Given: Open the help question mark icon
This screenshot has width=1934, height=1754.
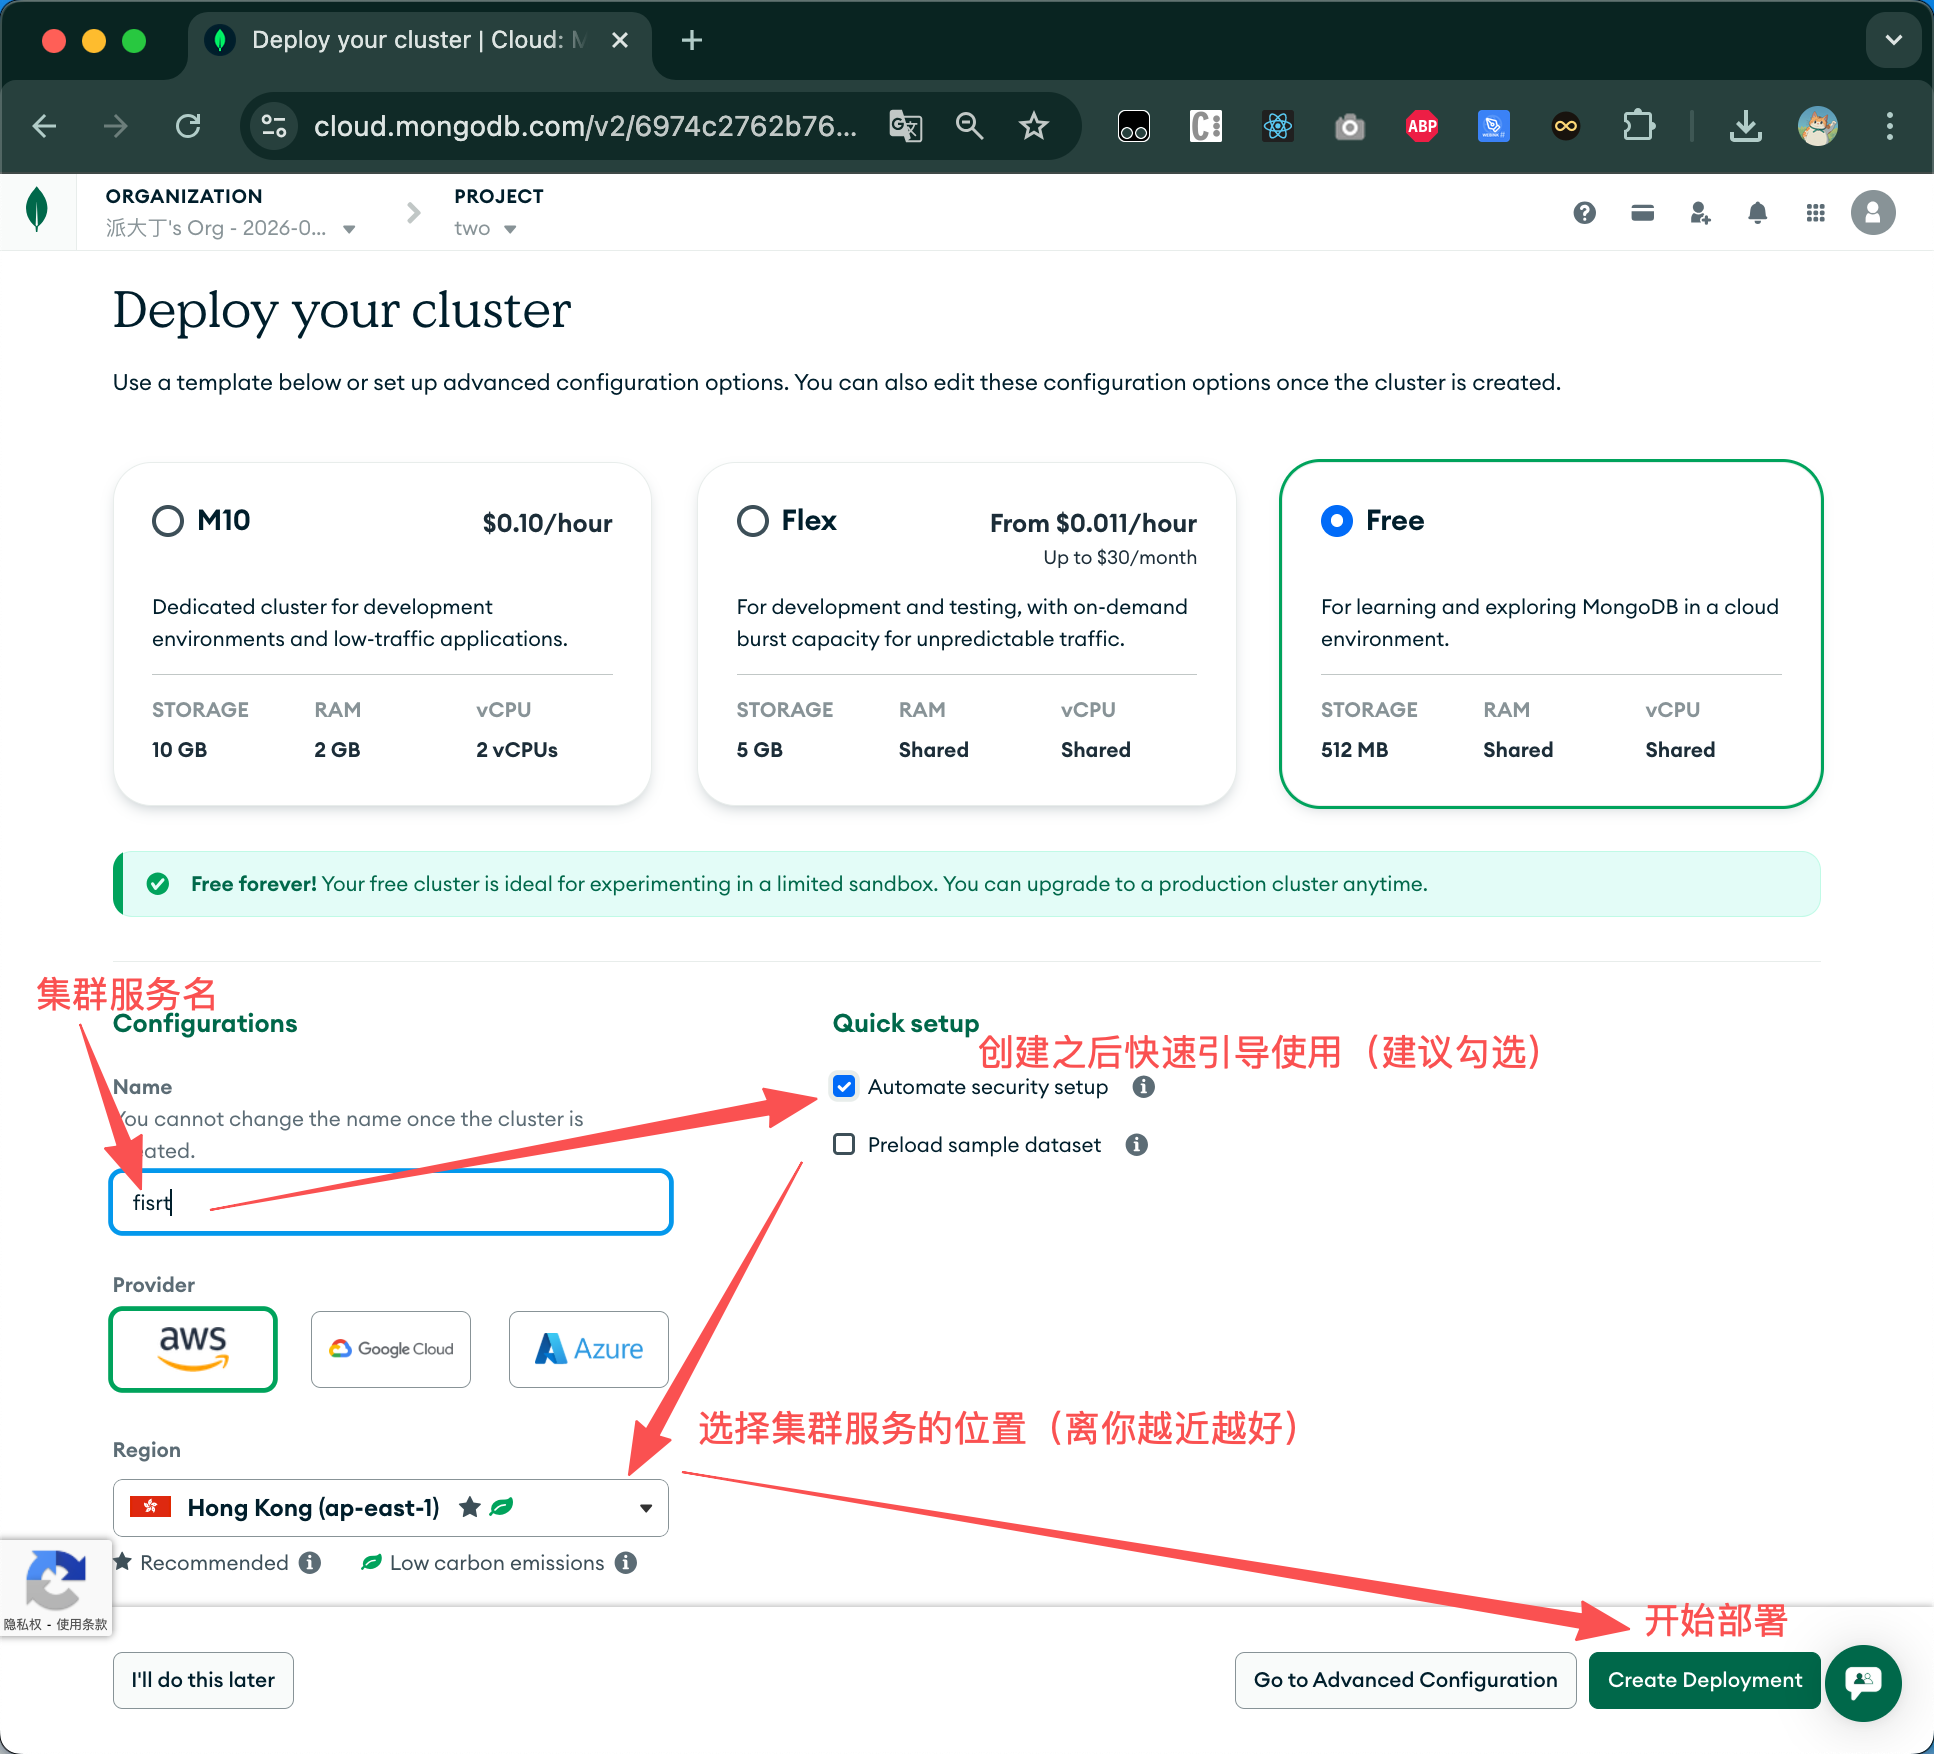Looking at the screenshot, I should (1584, 212).
